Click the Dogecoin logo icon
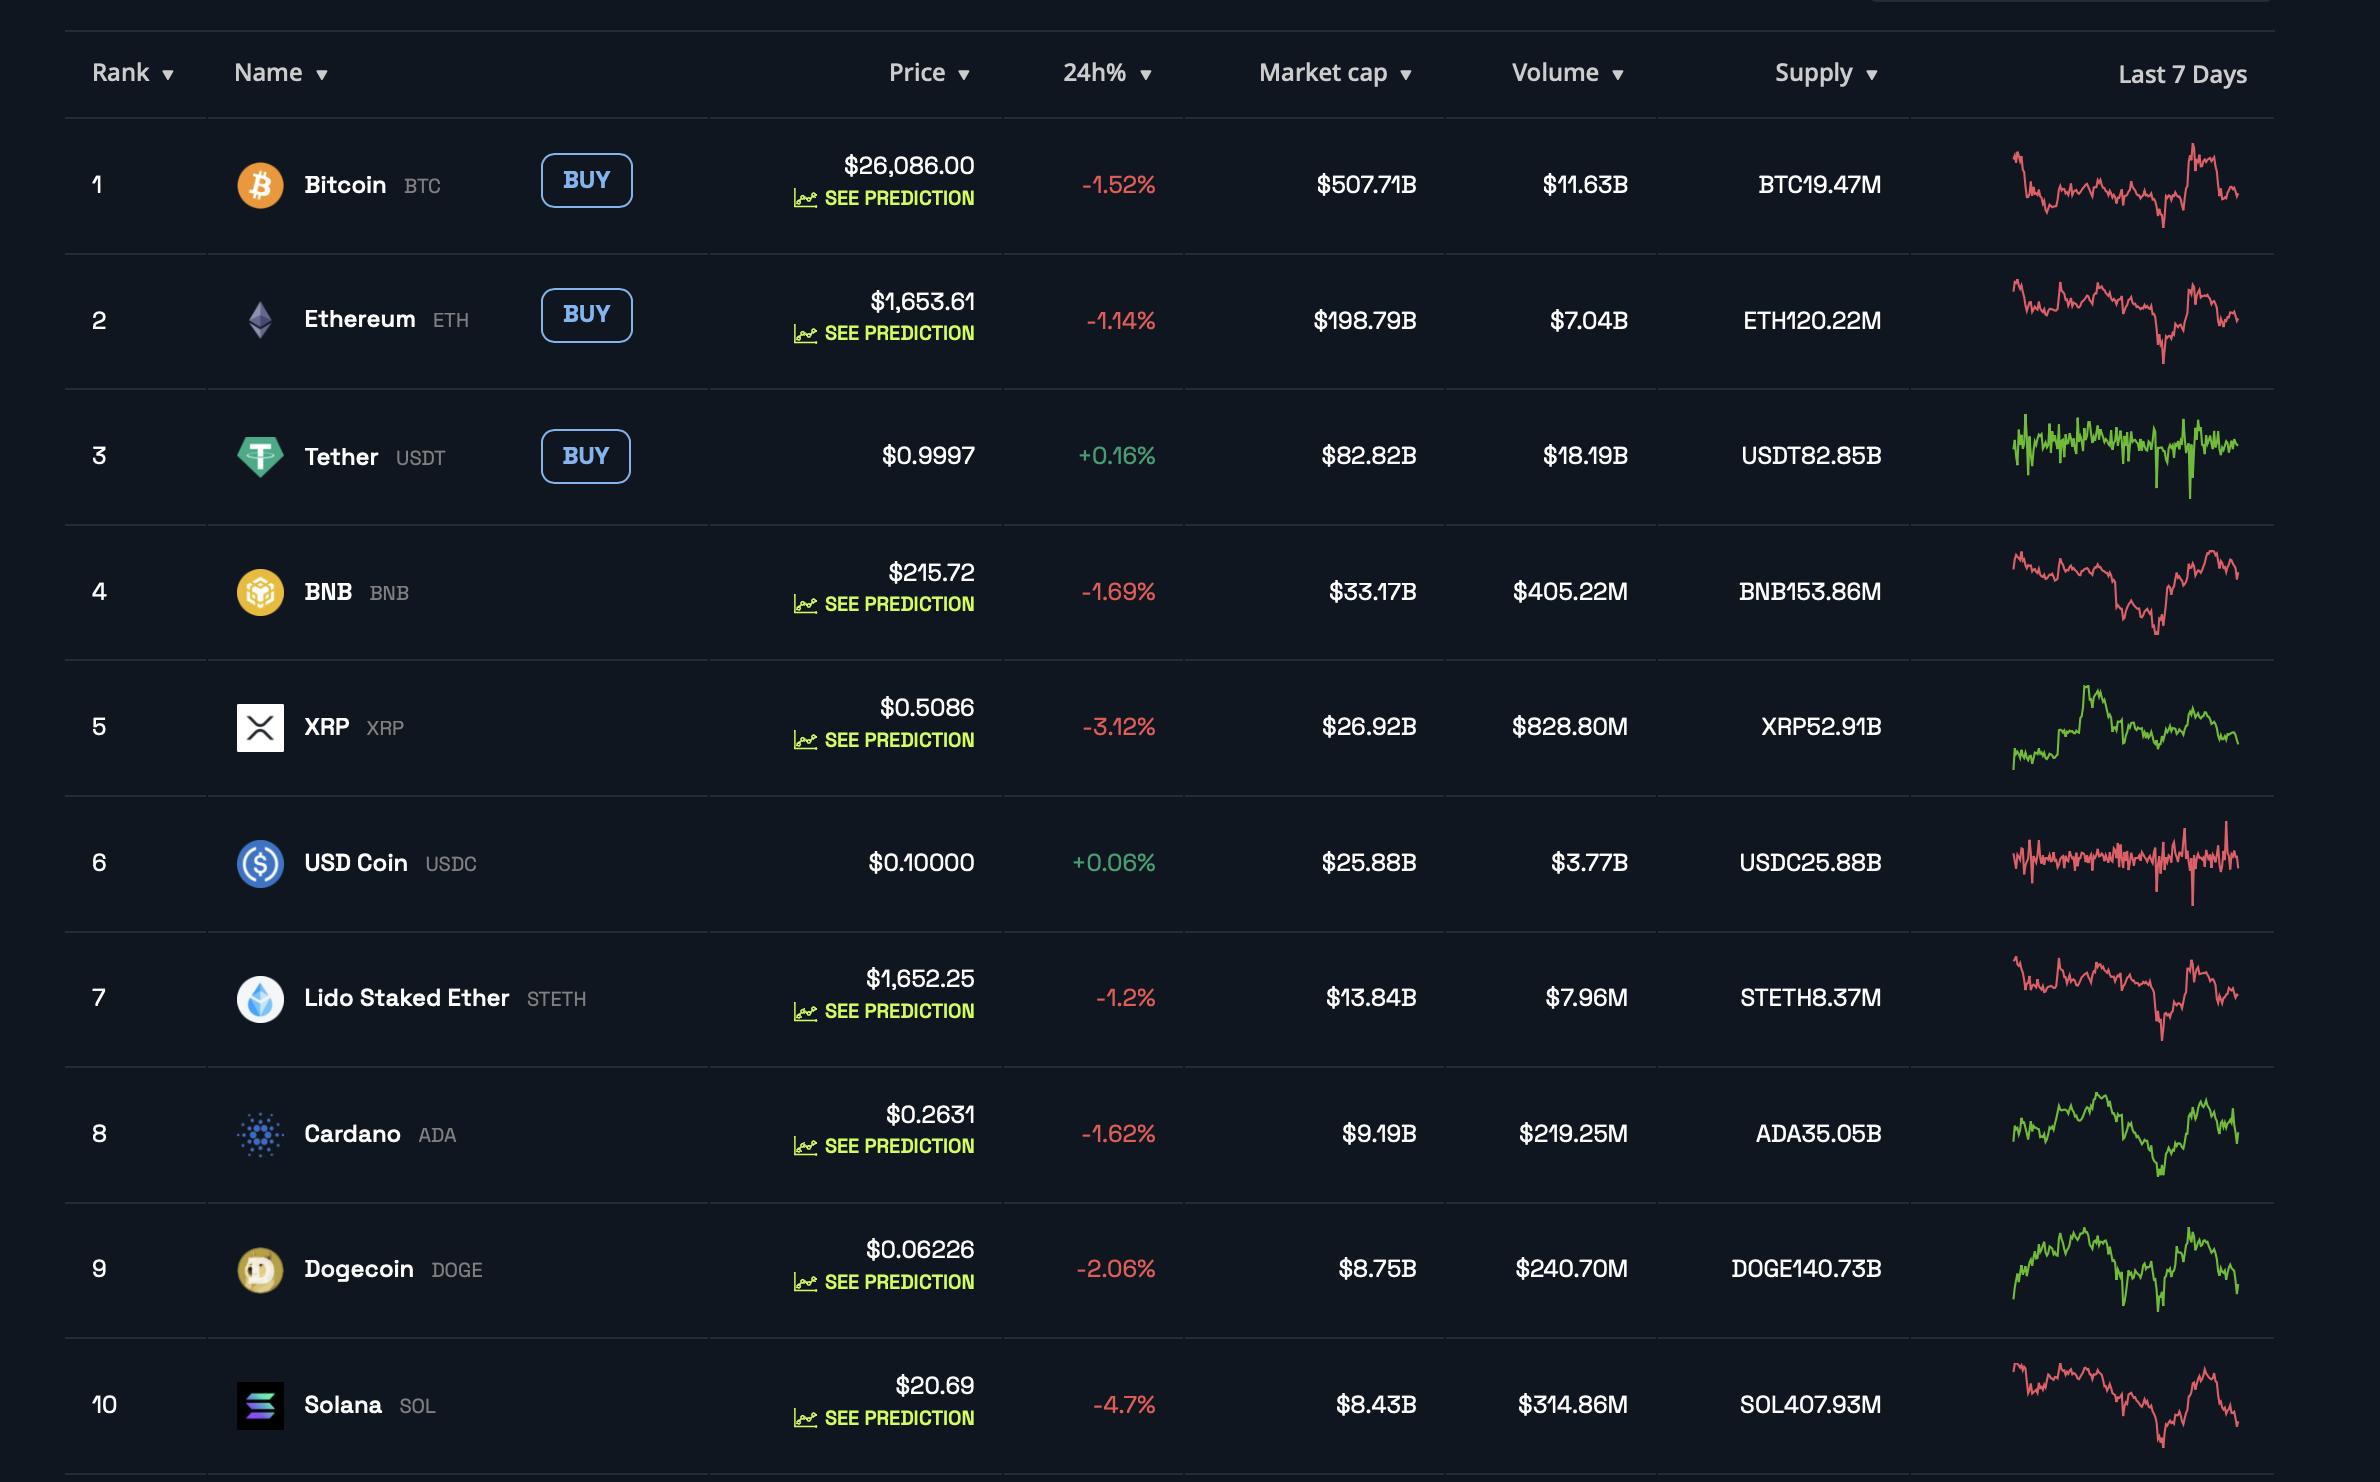Viewport: 2380px width, 1482px height. 260,1270
